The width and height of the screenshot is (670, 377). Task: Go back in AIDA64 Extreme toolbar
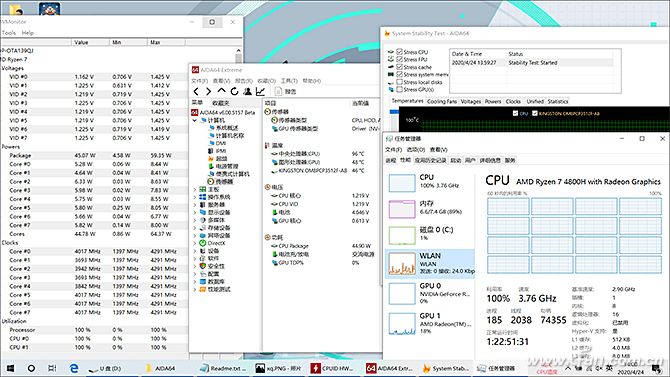[x=196, y=91]
